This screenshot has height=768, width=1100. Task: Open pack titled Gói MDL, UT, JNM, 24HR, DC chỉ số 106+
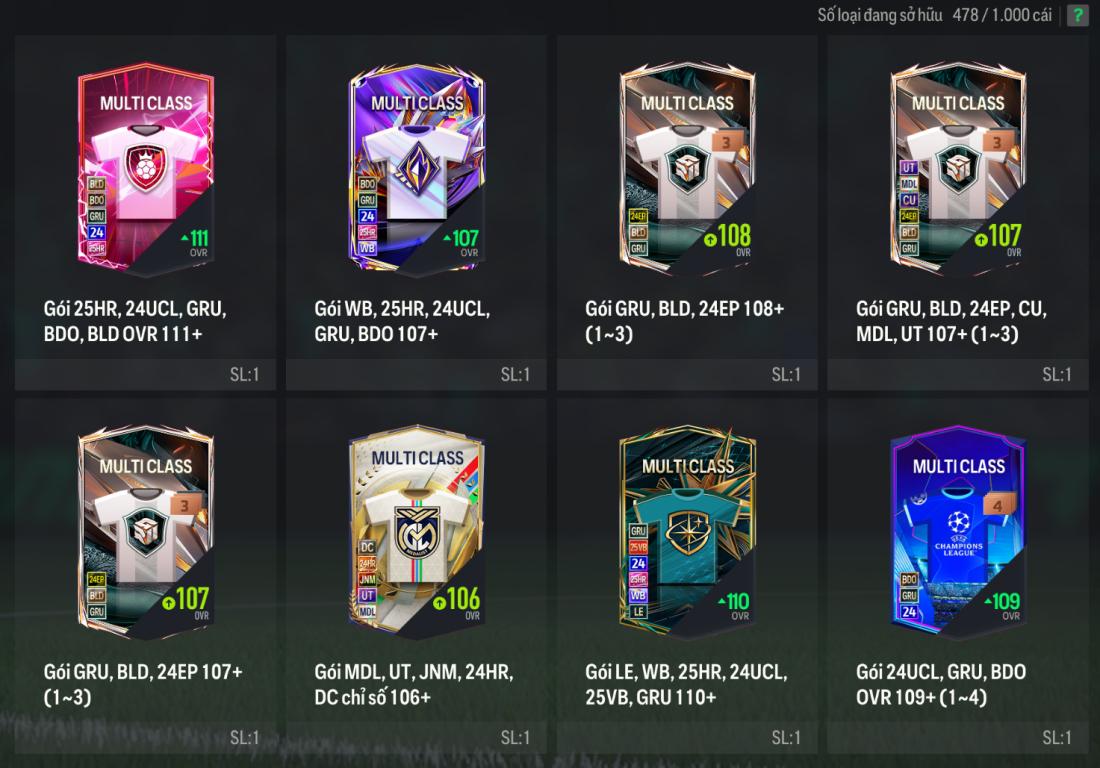click(x=414, y=685)
